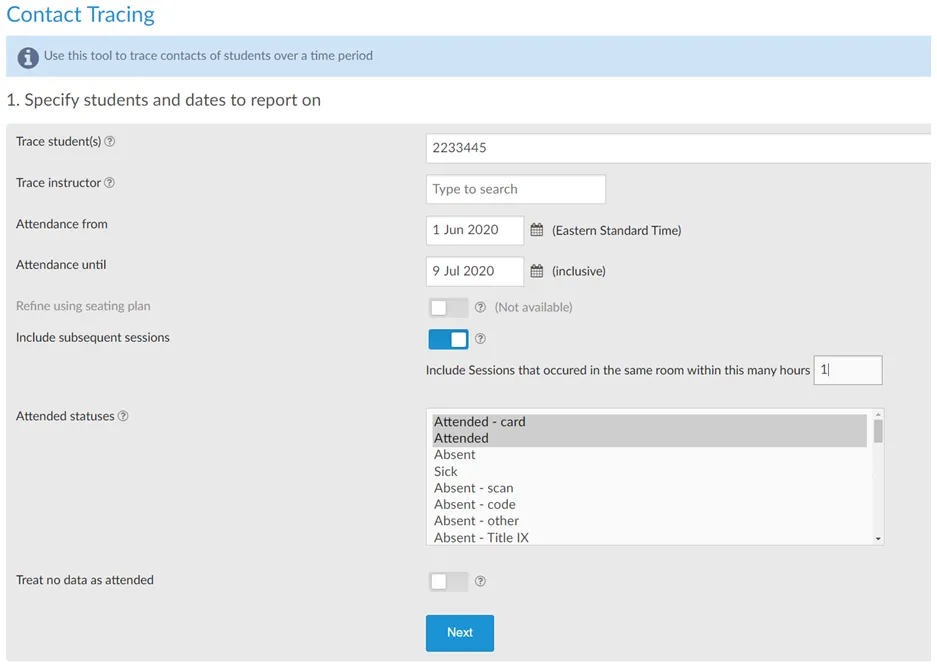
Task: Disable Include subsequent sessions switch
Action: [x=448, y=339]
